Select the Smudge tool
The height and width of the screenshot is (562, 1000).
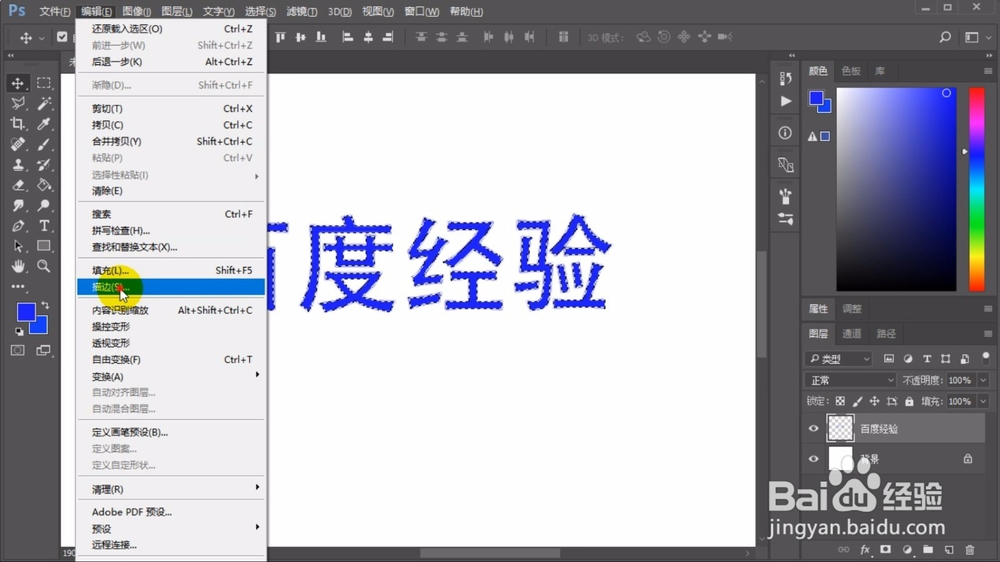click(x=17, y=205)
